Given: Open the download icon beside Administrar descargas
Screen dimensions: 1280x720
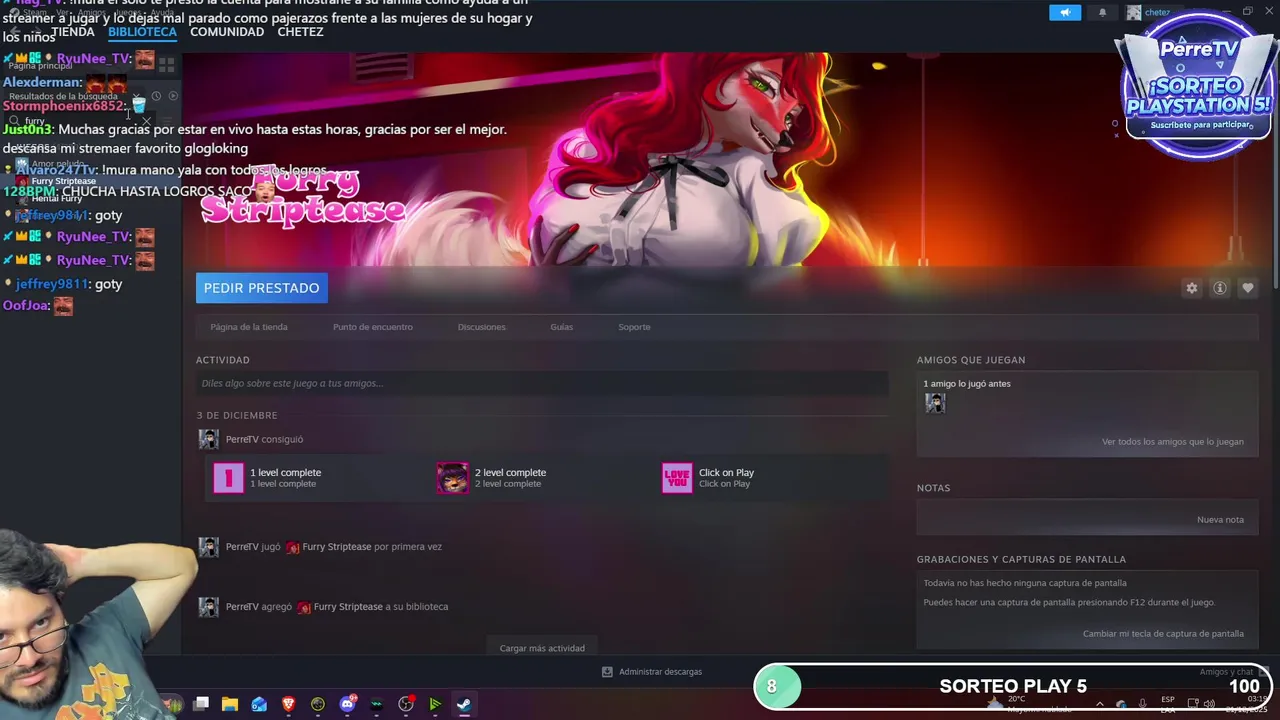Looking at the screenshot, I should click(607, 672).
